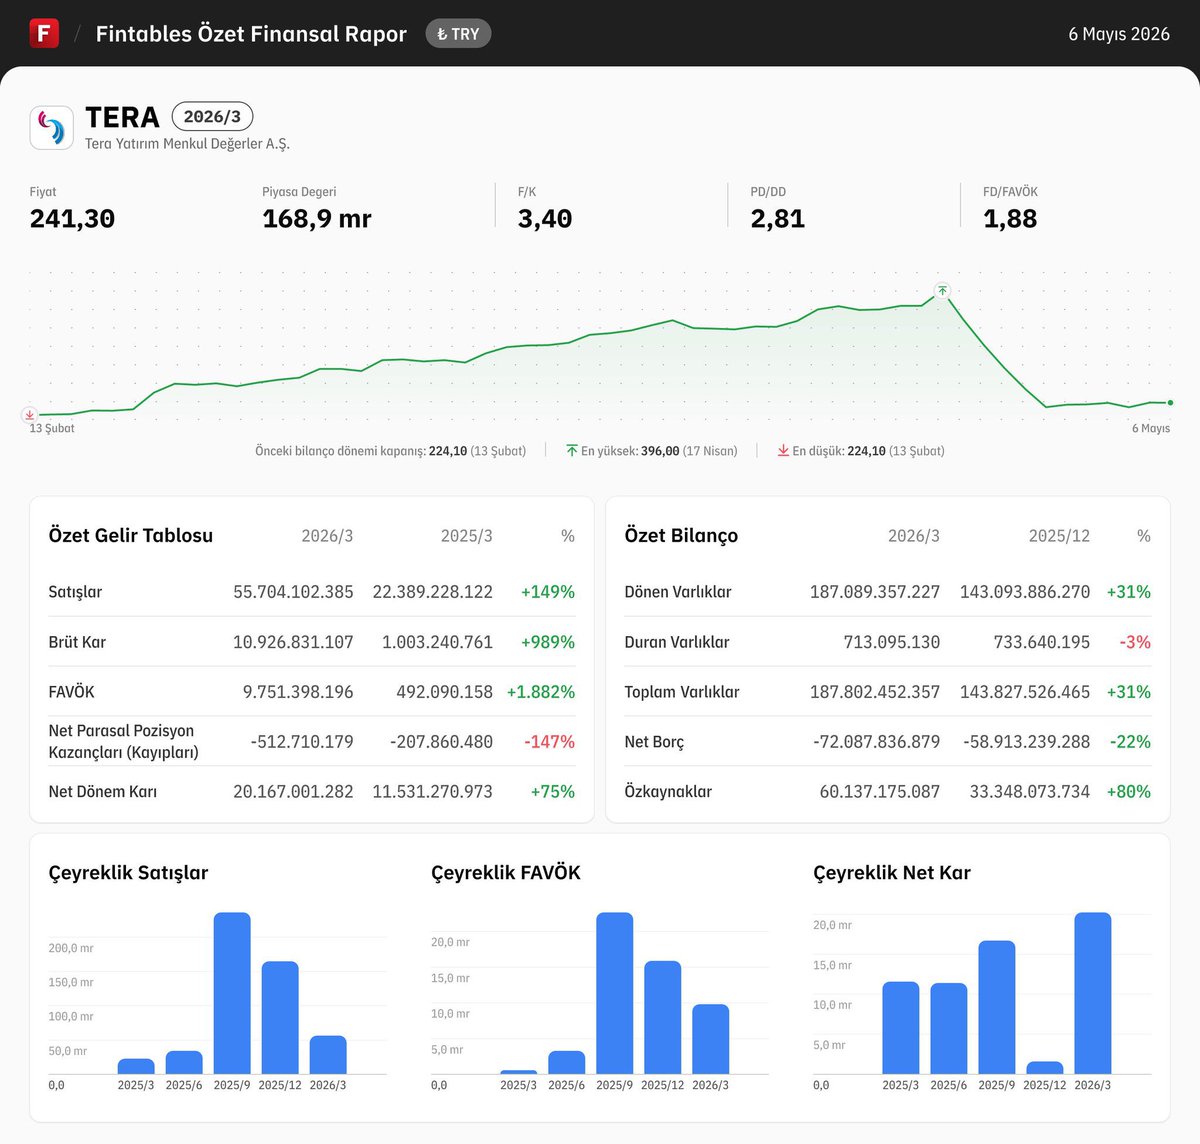Click the highest price marker on chart
This screenshot has height=1144, width=1200.
942,291
